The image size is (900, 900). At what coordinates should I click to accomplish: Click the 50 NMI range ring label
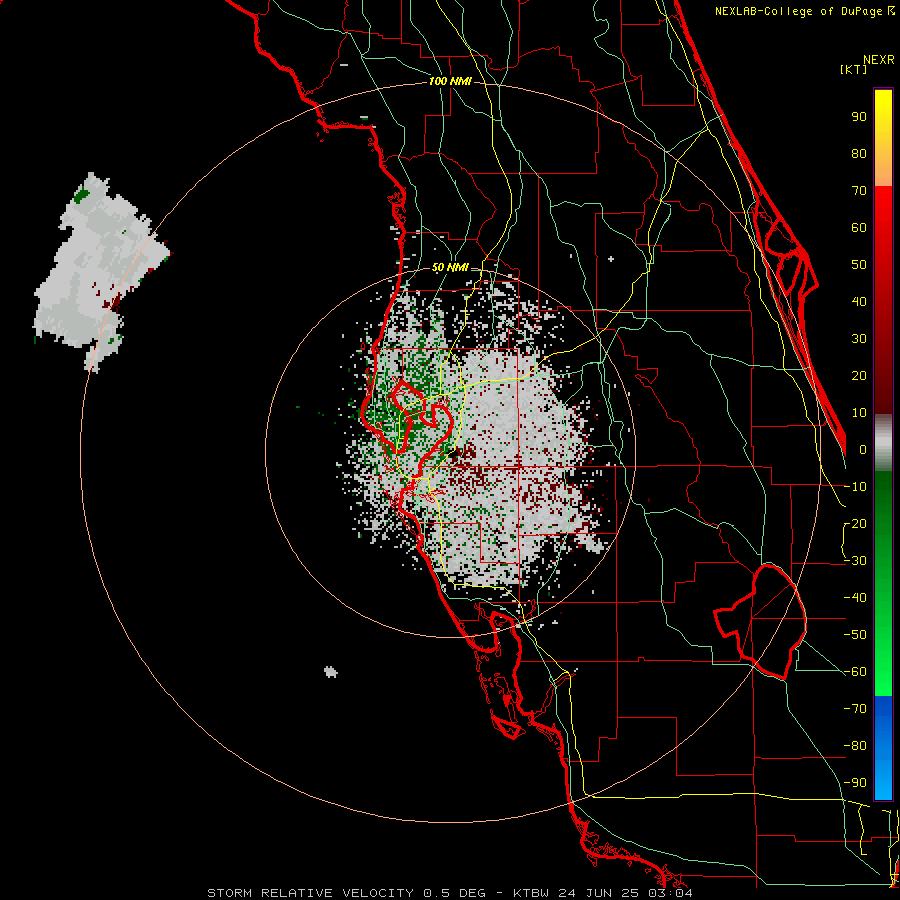pos(449,267)
